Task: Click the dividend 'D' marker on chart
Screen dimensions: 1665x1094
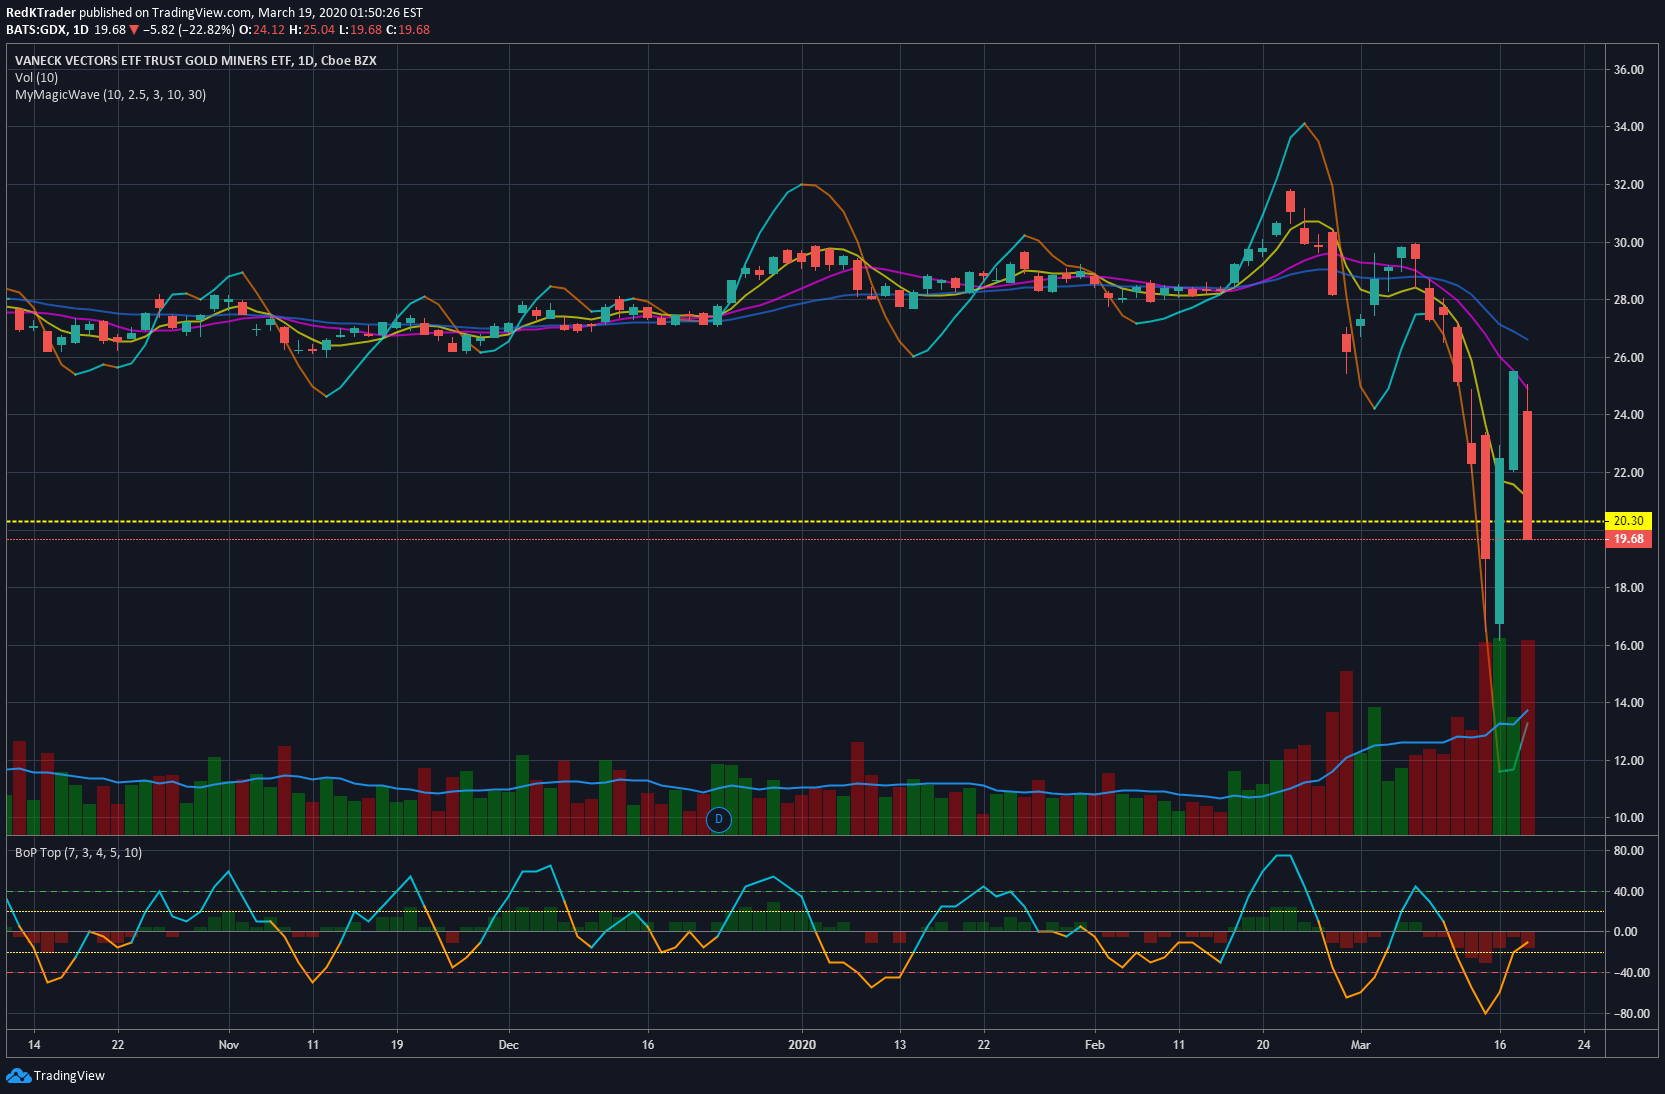Action: pos(718,820)
